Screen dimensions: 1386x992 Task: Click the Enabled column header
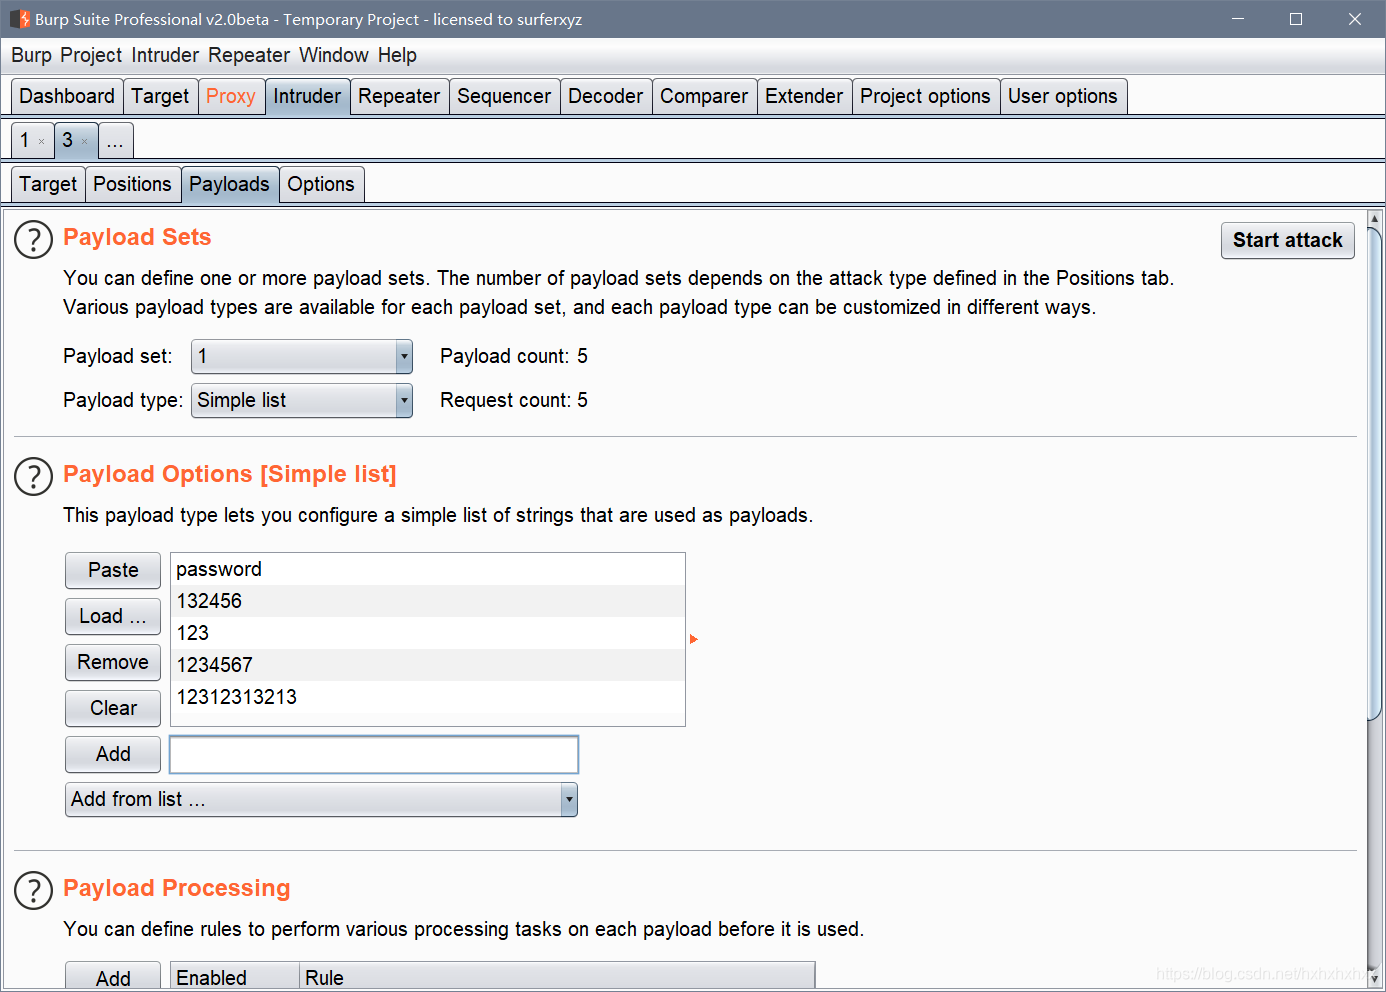point(235,977)
